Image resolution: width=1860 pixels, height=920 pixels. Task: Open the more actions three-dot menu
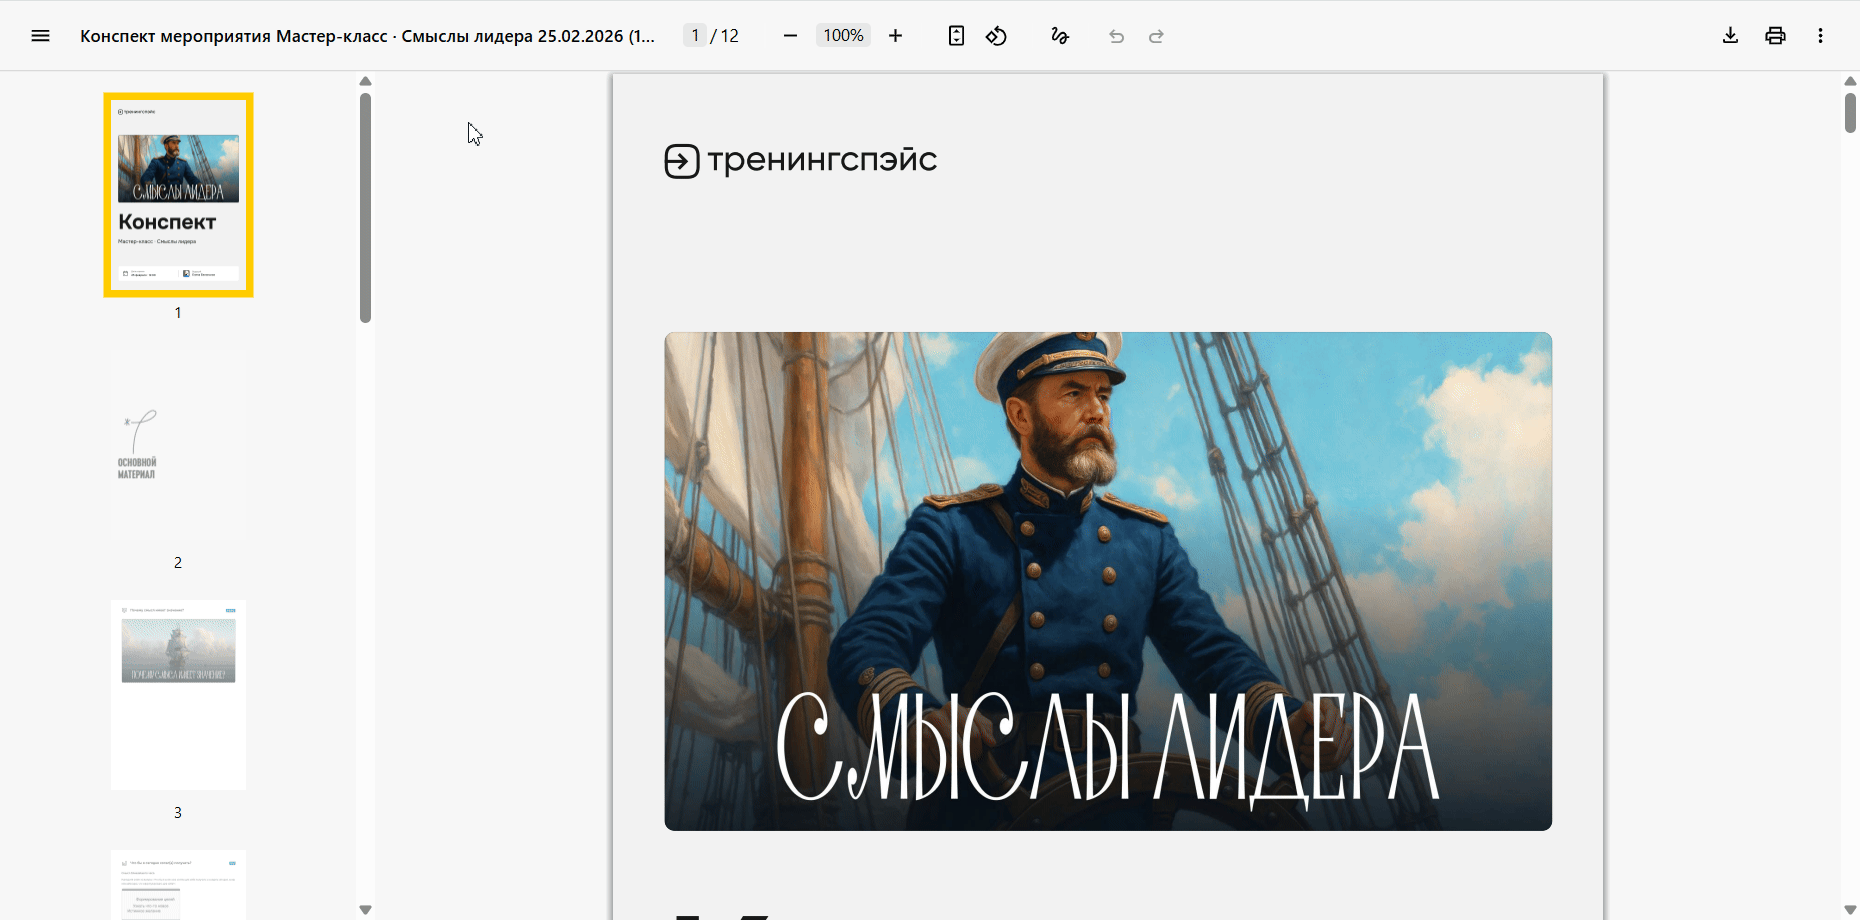pyautogui.click(x=1820, y=36)
